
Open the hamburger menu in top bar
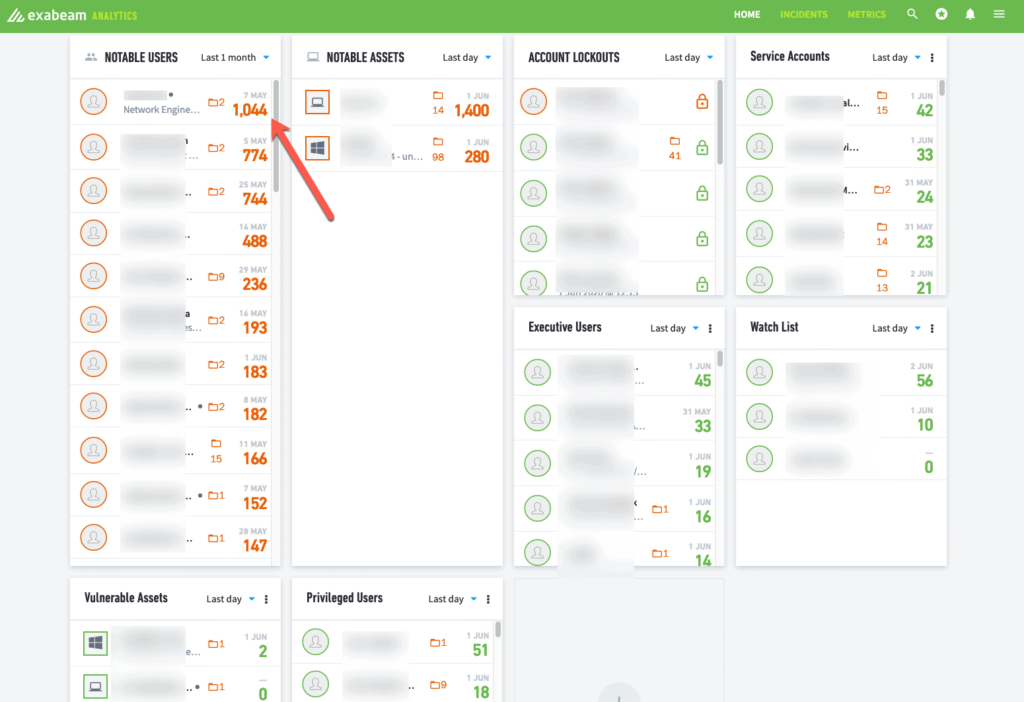999,15
